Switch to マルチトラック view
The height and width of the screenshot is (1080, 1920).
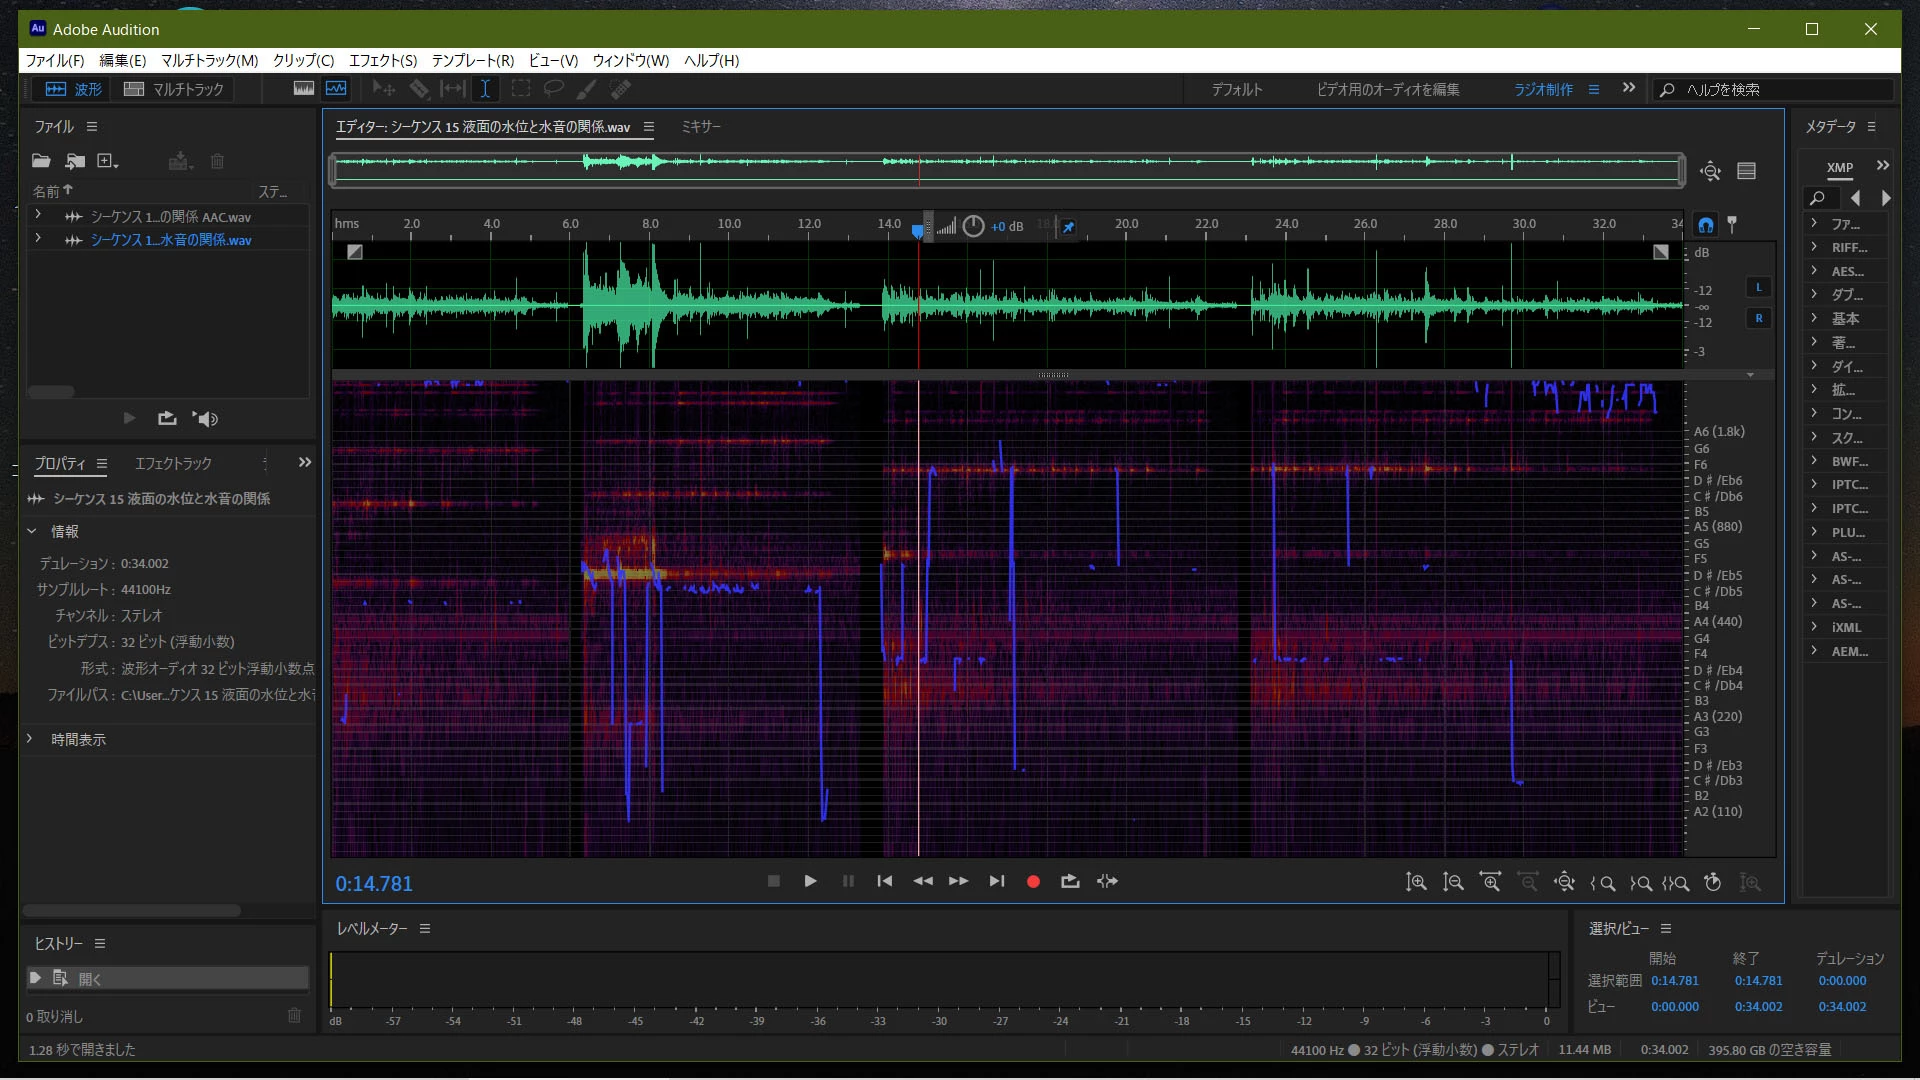coord(174,89)
